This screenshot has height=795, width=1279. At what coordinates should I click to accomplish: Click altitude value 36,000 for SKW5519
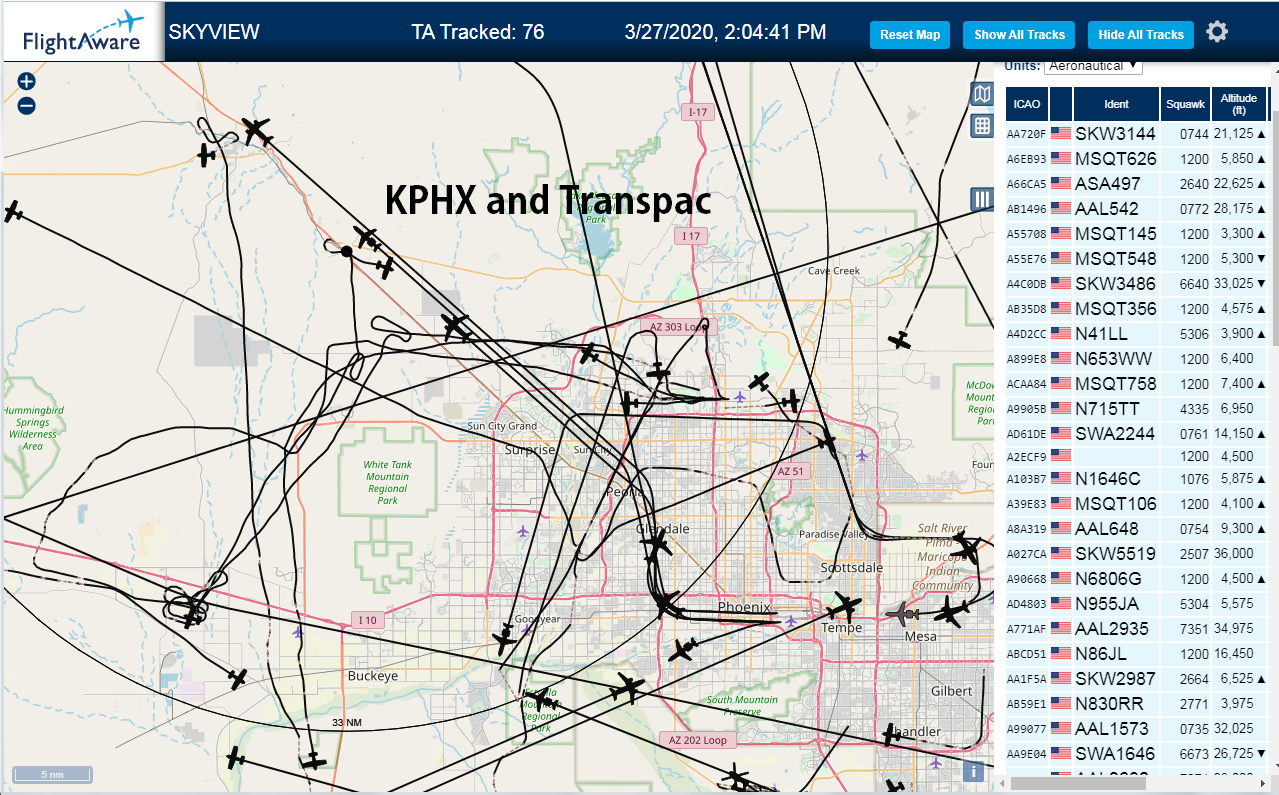1234,554
